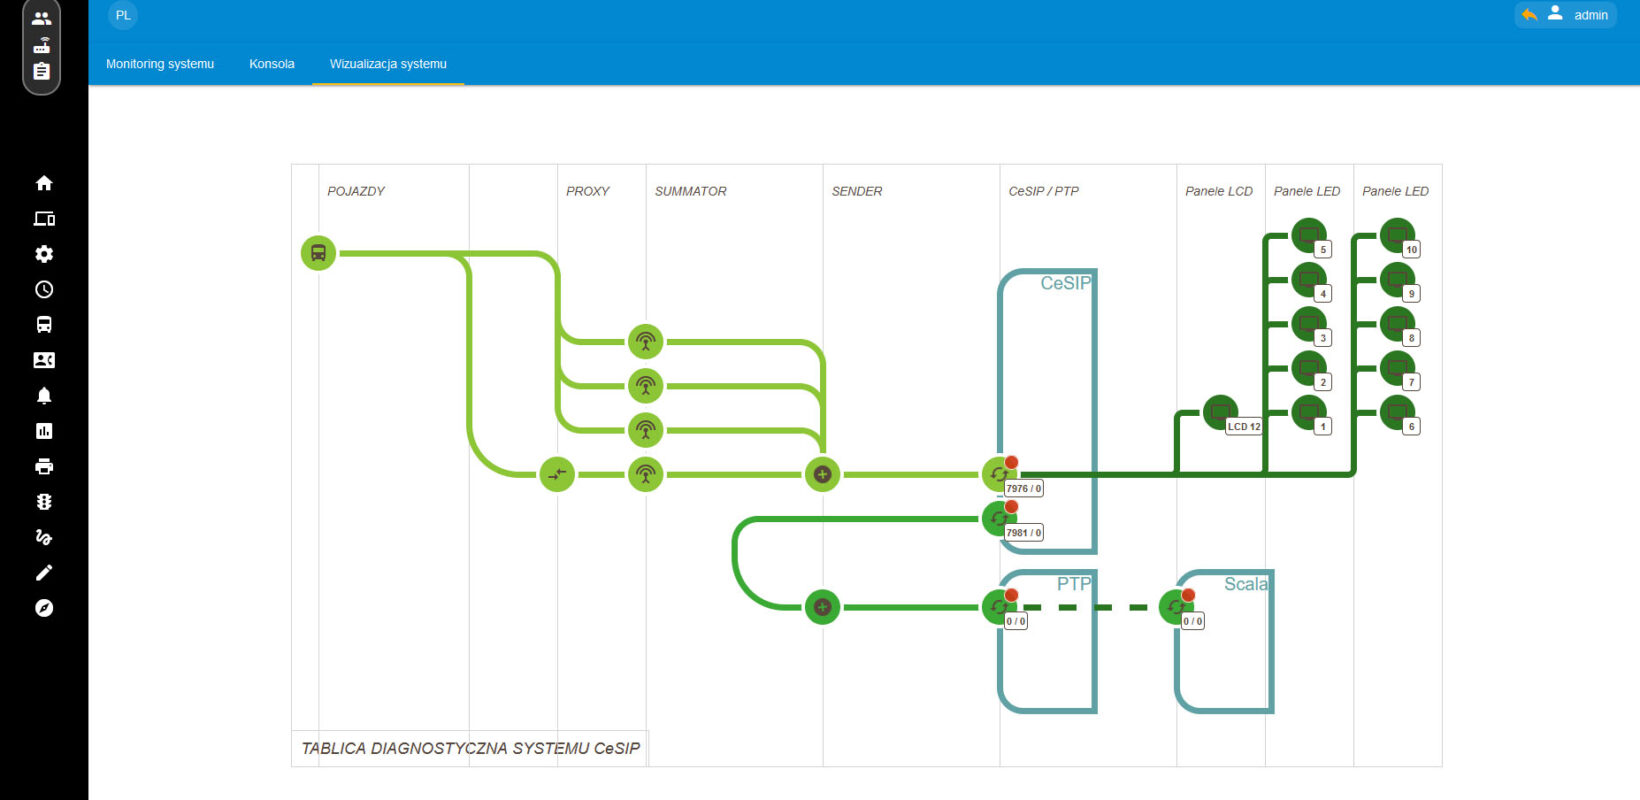Click the PTP group box label

[x=1074, y=584]
